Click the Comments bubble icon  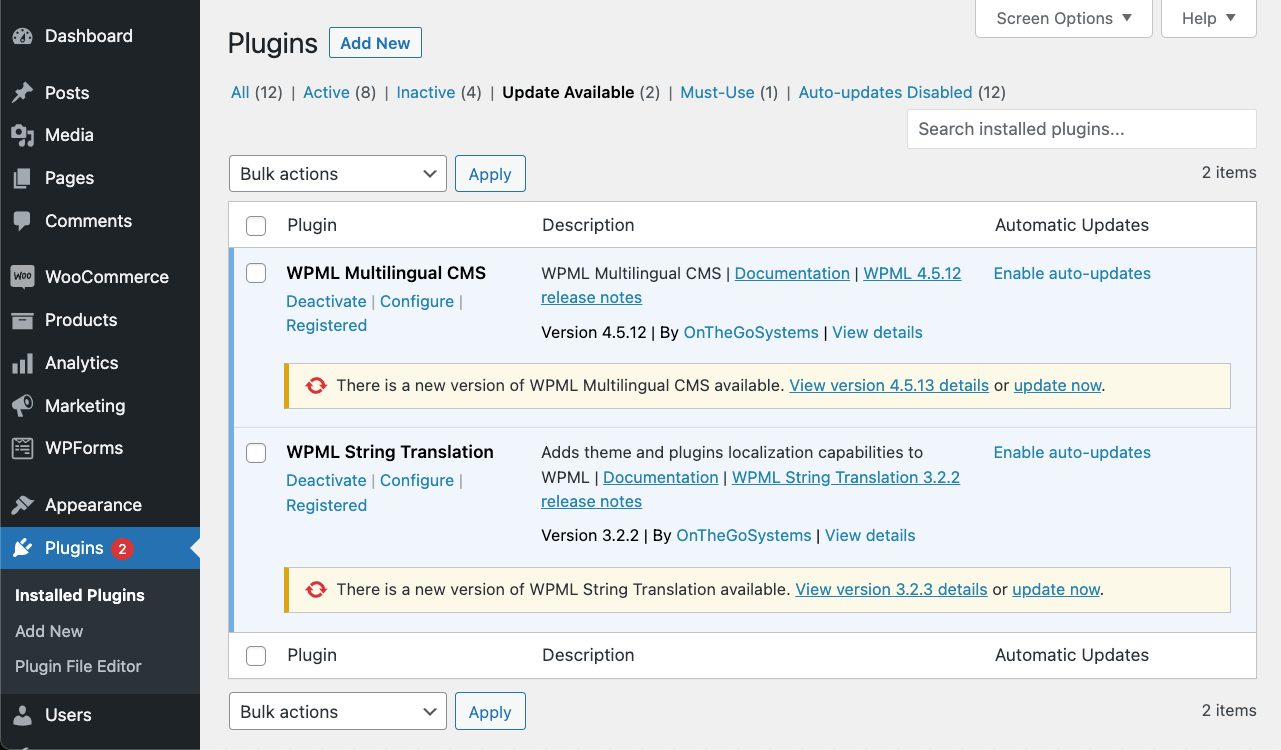pos(22,221)
